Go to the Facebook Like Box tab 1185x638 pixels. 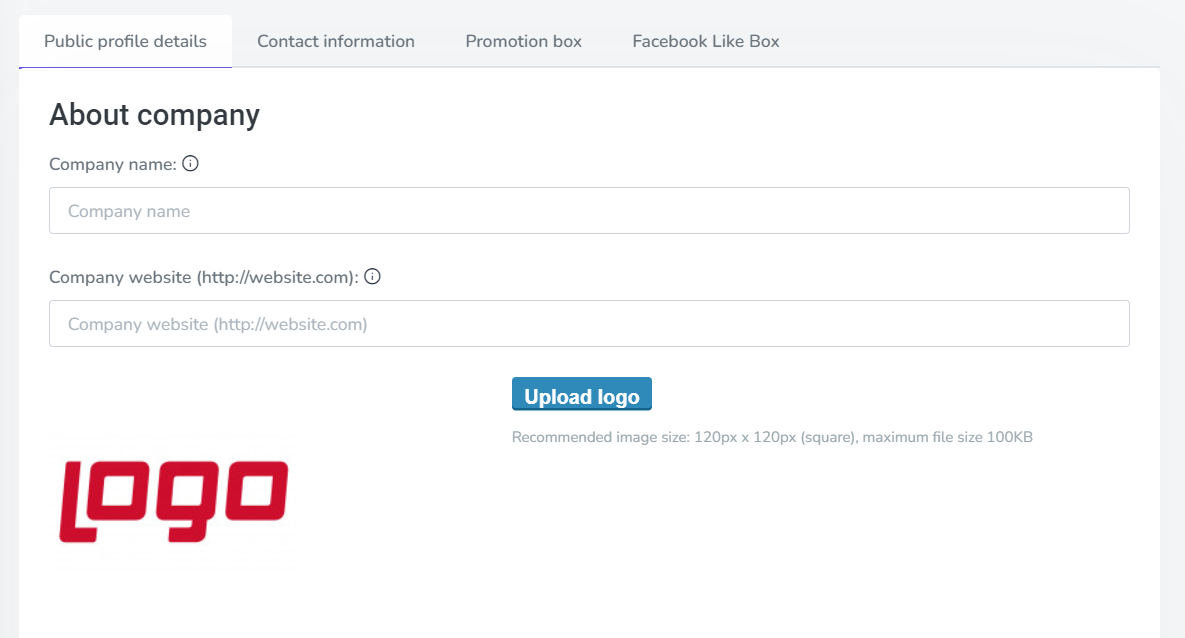coord(706,42)
